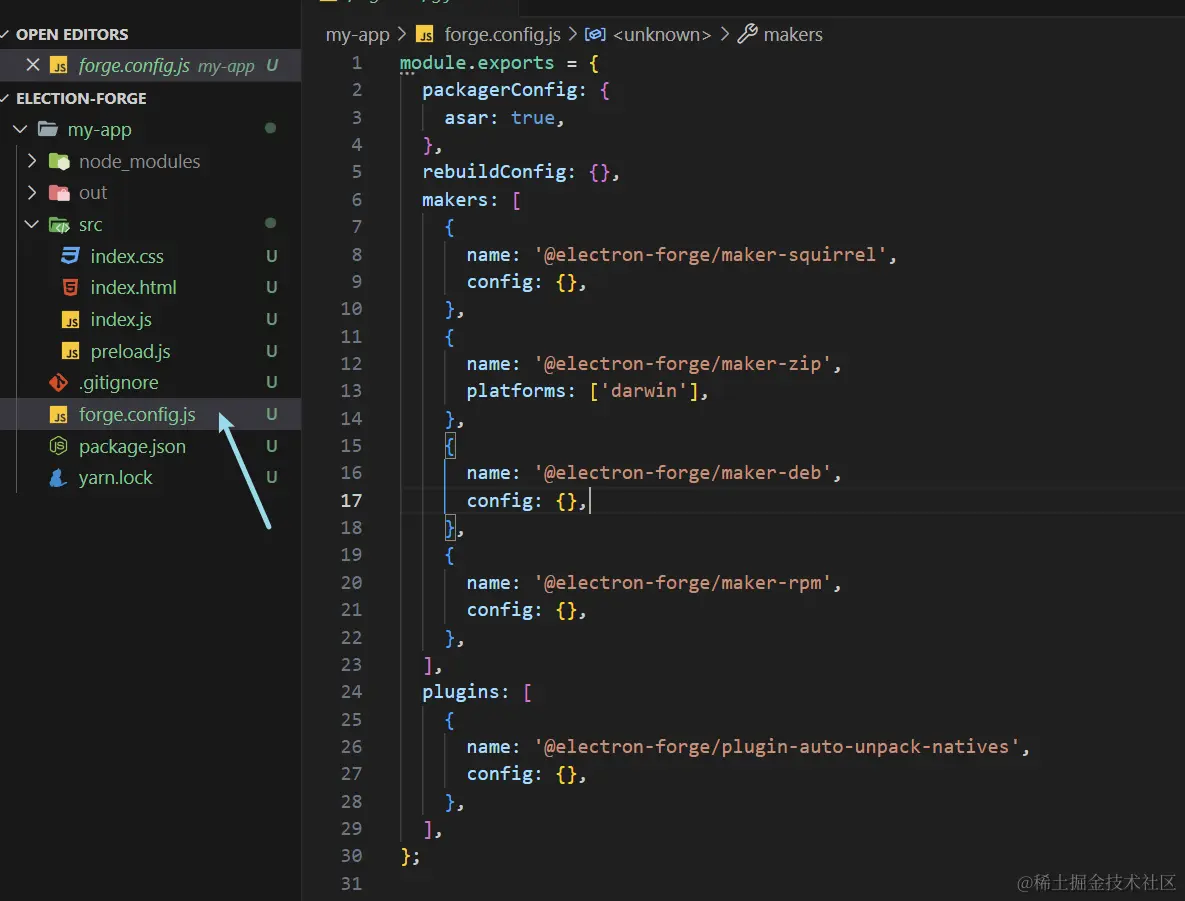Click the node_modules folder icon
The image size is (1185, 901).
[59, 161]
